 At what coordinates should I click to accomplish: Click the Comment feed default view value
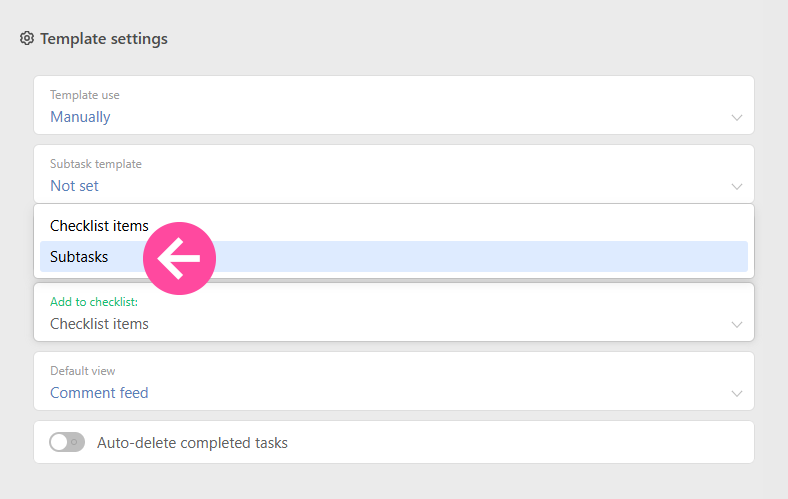[x=99, y=393]
